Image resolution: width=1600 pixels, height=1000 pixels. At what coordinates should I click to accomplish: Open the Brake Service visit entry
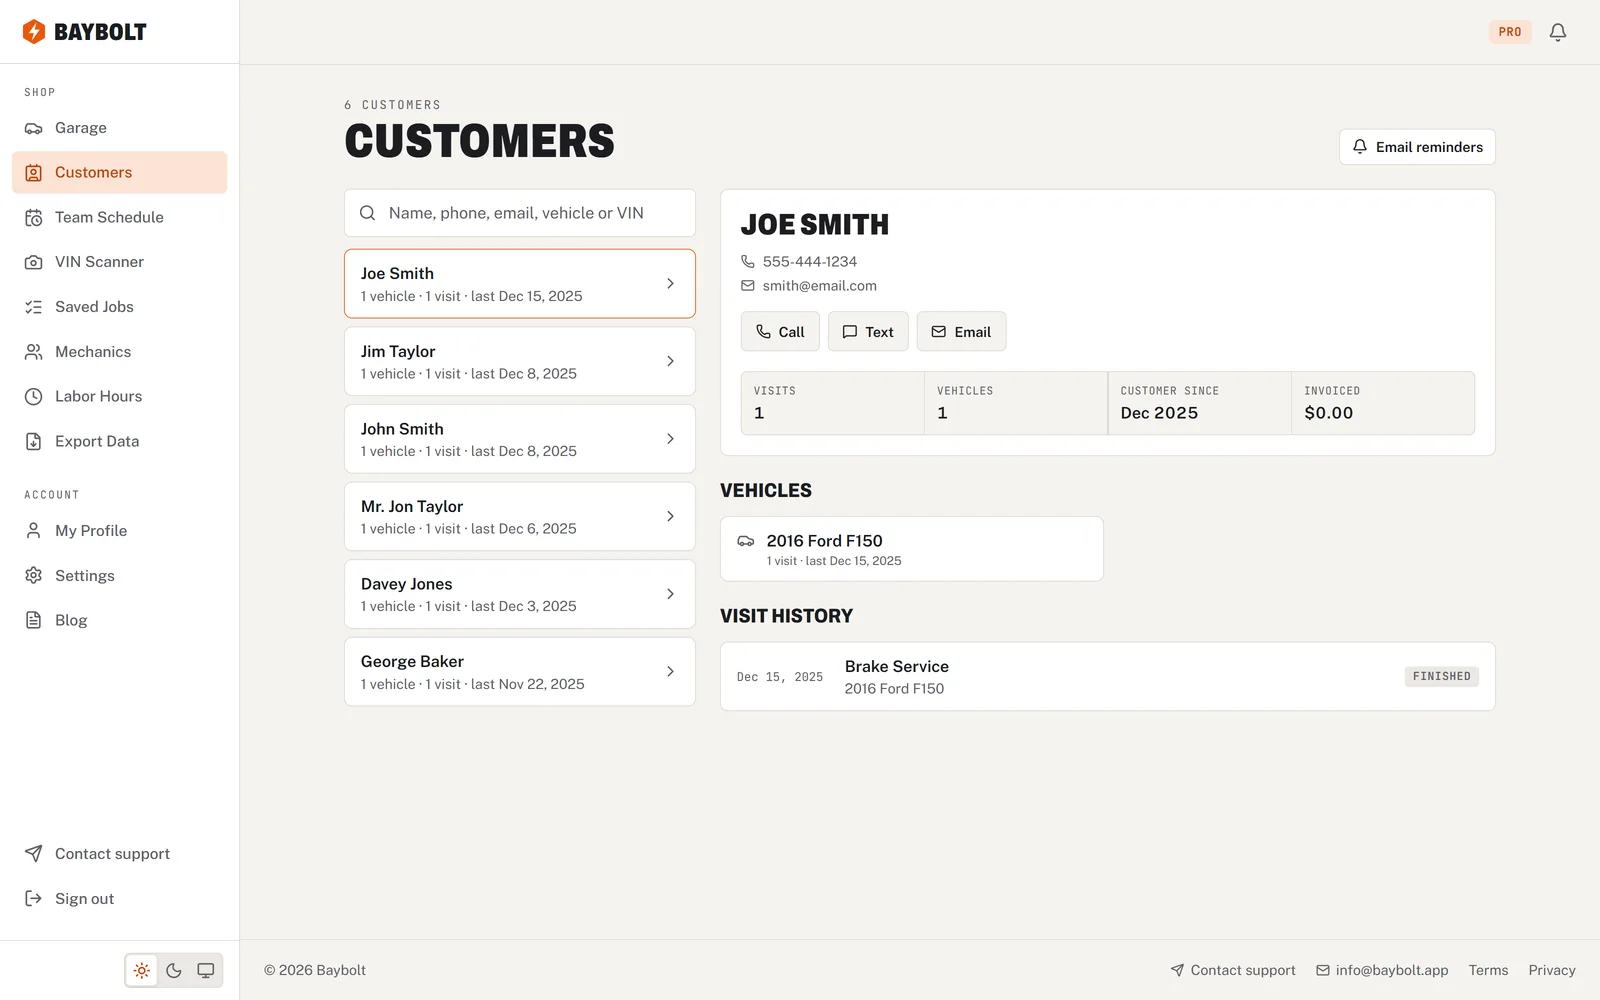coord(1108,677)
